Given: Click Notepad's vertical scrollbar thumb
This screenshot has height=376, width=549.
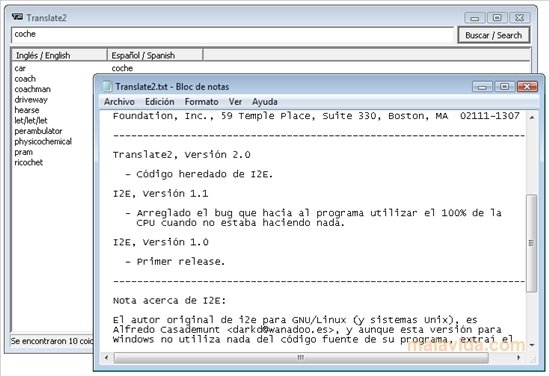Looking at the screenshot, I should tap(531, 243).
